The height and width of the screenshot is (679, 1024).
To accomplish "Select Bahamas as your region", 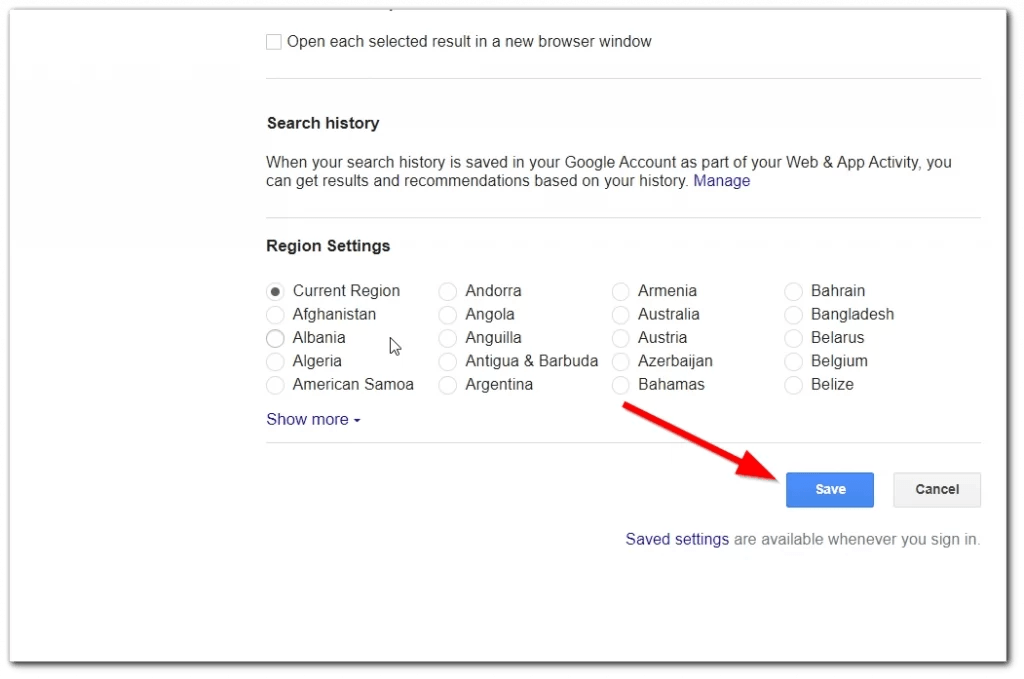I will pyautogui.click(x=620, y=384).
